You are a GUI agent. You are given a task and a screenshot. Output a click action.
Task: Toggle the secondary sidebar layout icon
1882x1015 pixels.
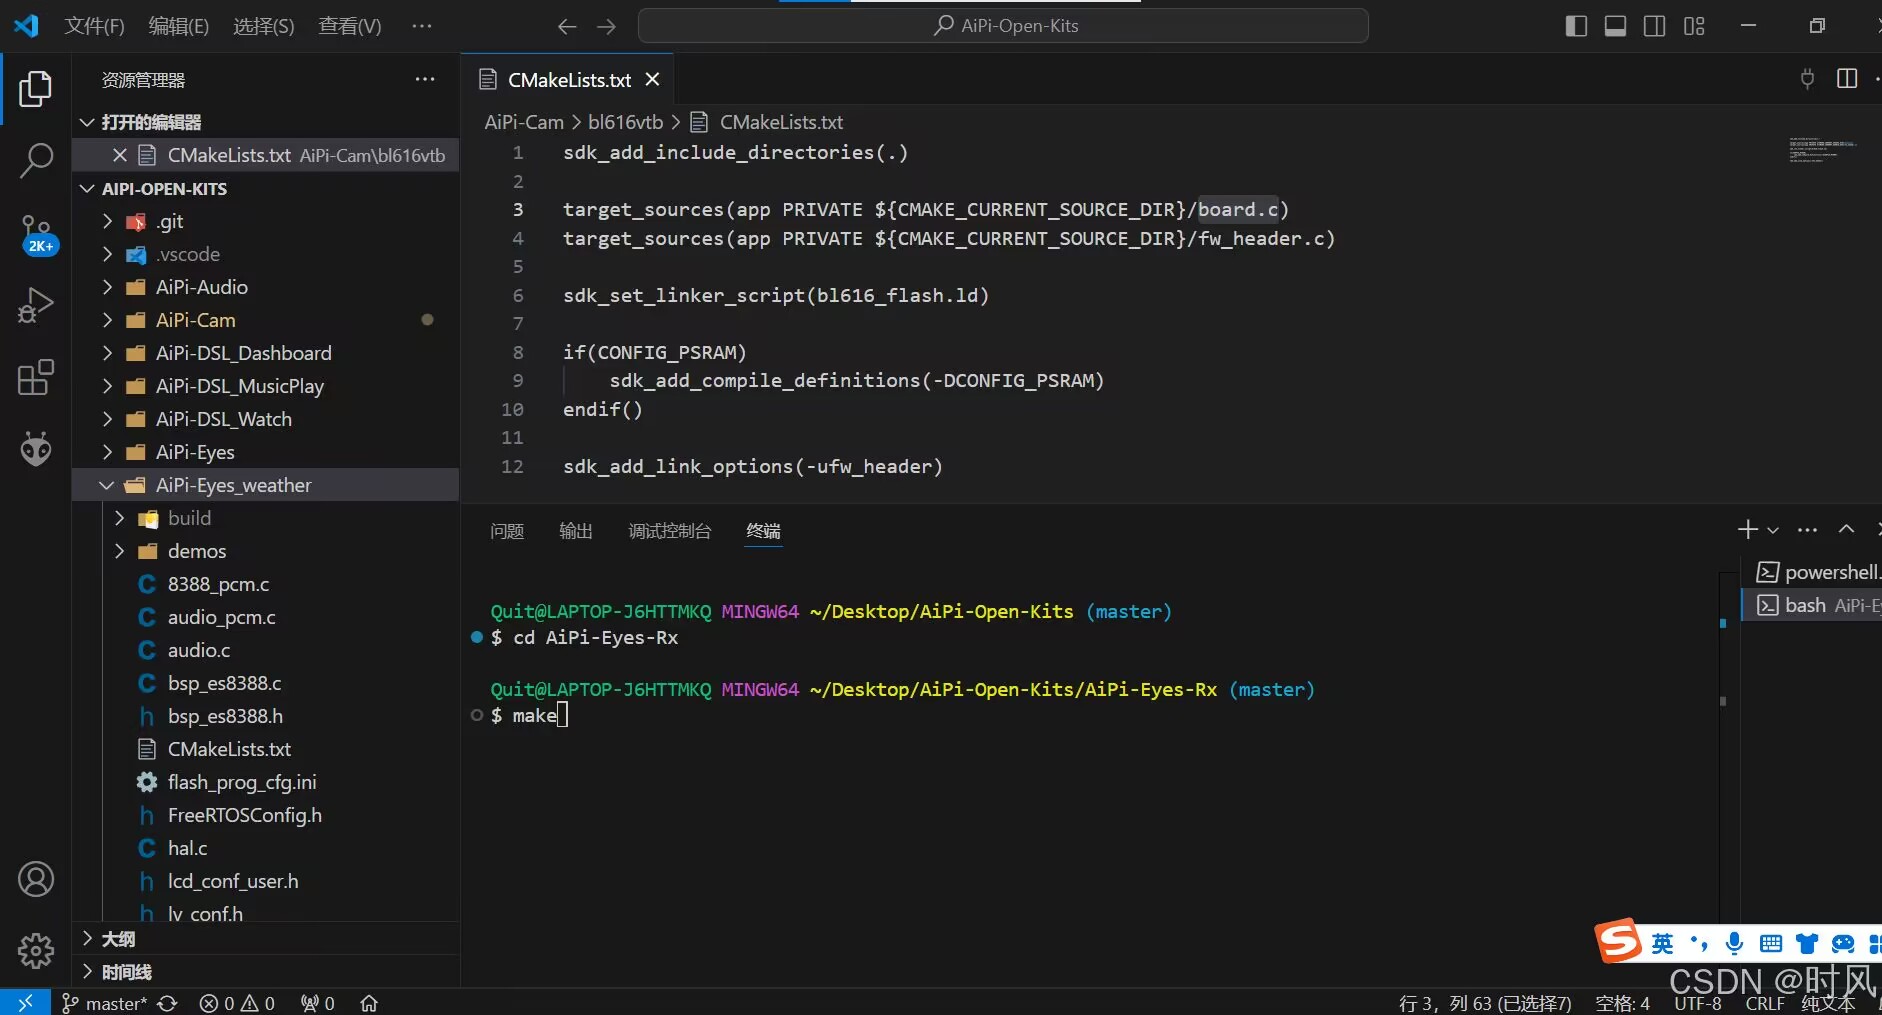click(x=1655, y=26)
